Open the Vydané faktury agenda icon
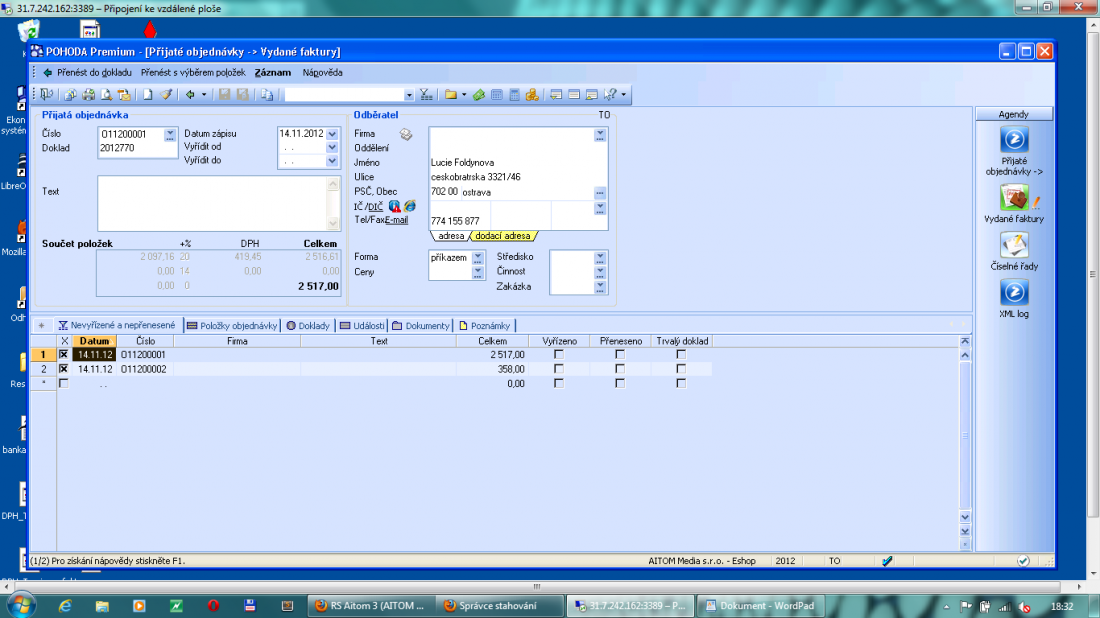 pos(1014,198)
